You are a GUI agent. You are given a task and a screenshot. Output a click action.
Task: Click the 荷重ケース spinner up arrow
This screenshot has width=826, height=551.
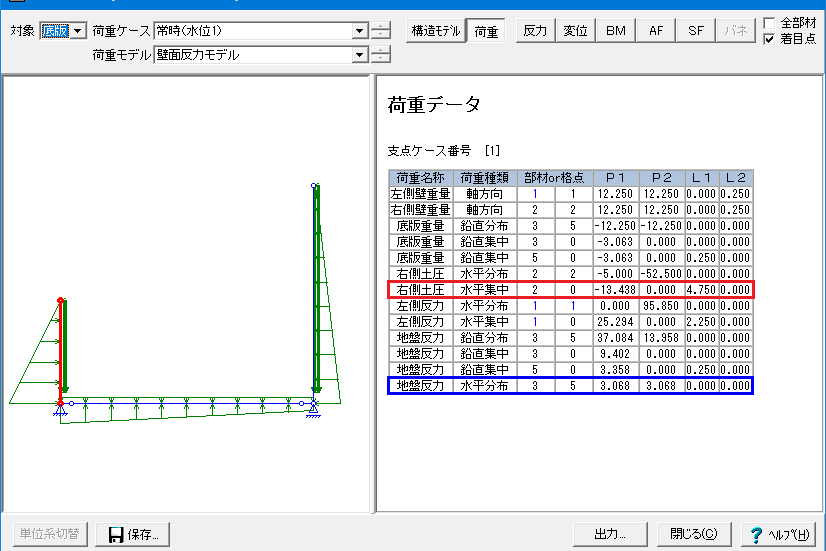[380, 26]
